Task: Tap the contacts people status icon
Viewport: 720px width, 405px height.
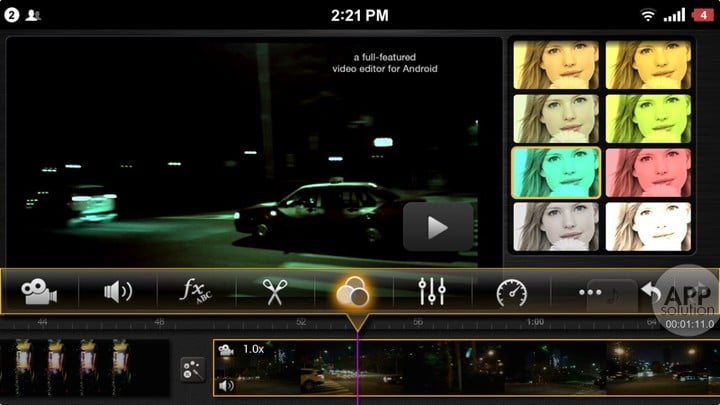Action: [x=33, y=15]
